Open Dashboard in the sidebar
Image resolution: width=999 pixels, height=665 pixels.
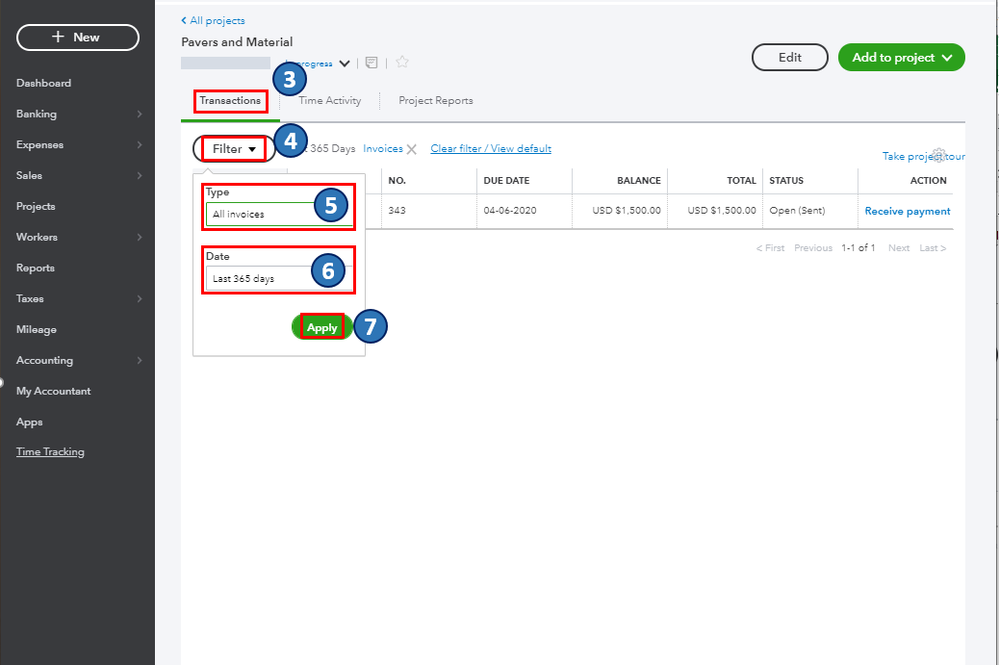click(x=43, y=83)
